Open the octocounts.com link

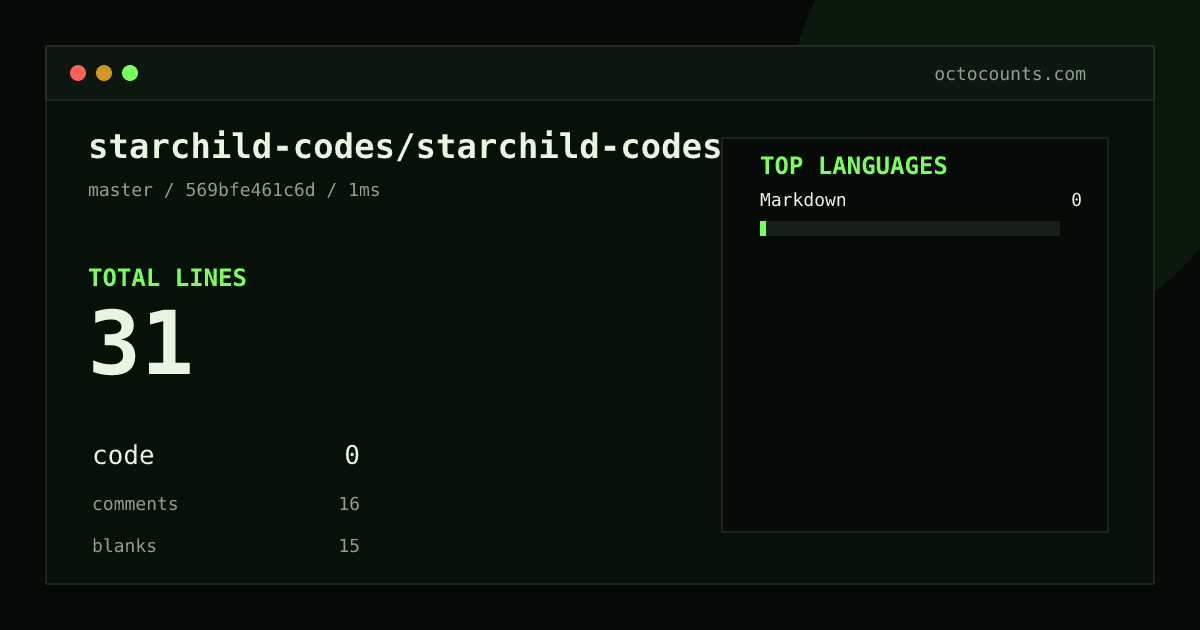point(1010,74)
